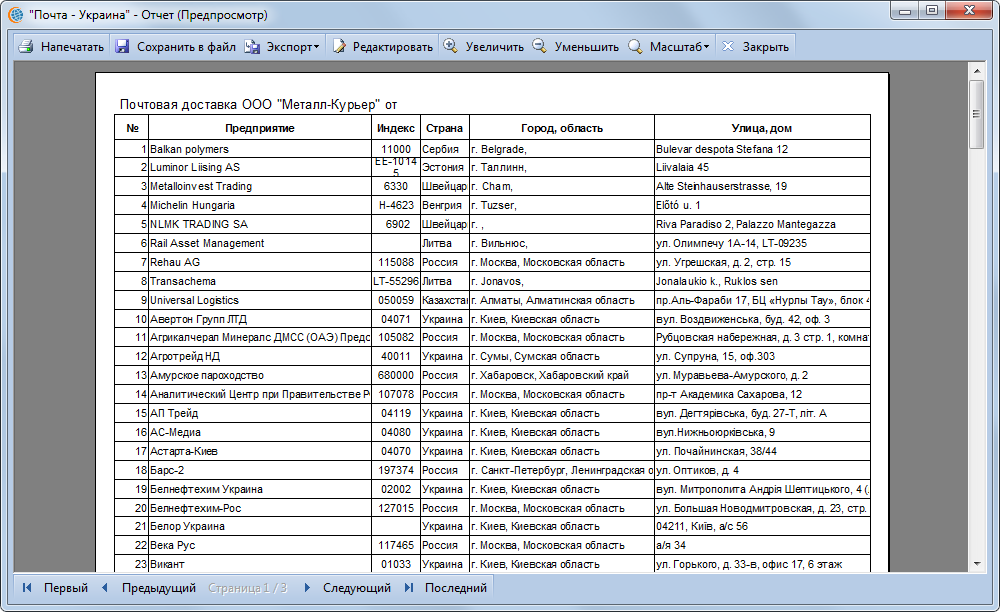Close preview via Закрыть label
Viewport: 1000px width, 612px height.
coord(765,47)
